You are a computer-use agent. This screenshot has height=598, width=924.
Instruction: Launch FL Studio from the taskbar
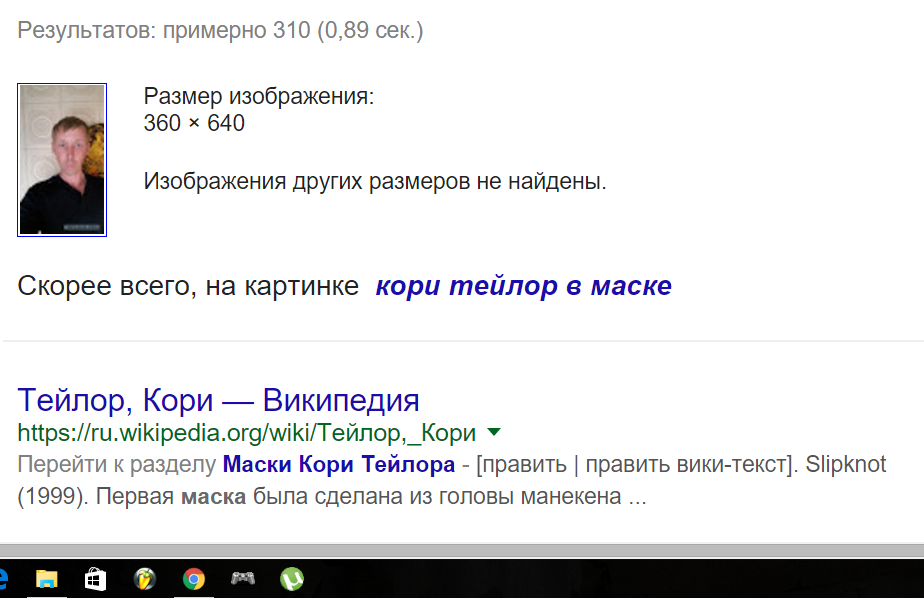pos(144,579)
